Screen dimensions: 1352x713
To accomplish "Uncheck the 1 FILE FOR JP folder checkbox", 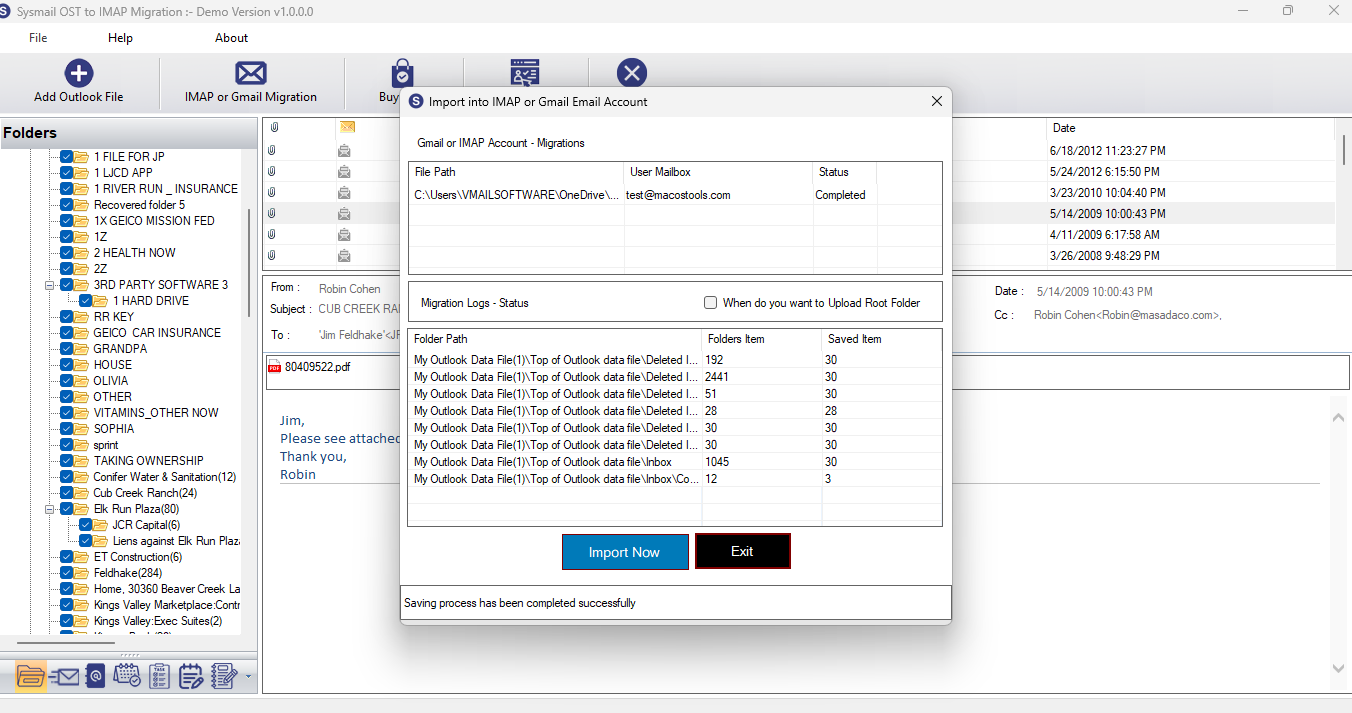I will [x=67, y=157].
